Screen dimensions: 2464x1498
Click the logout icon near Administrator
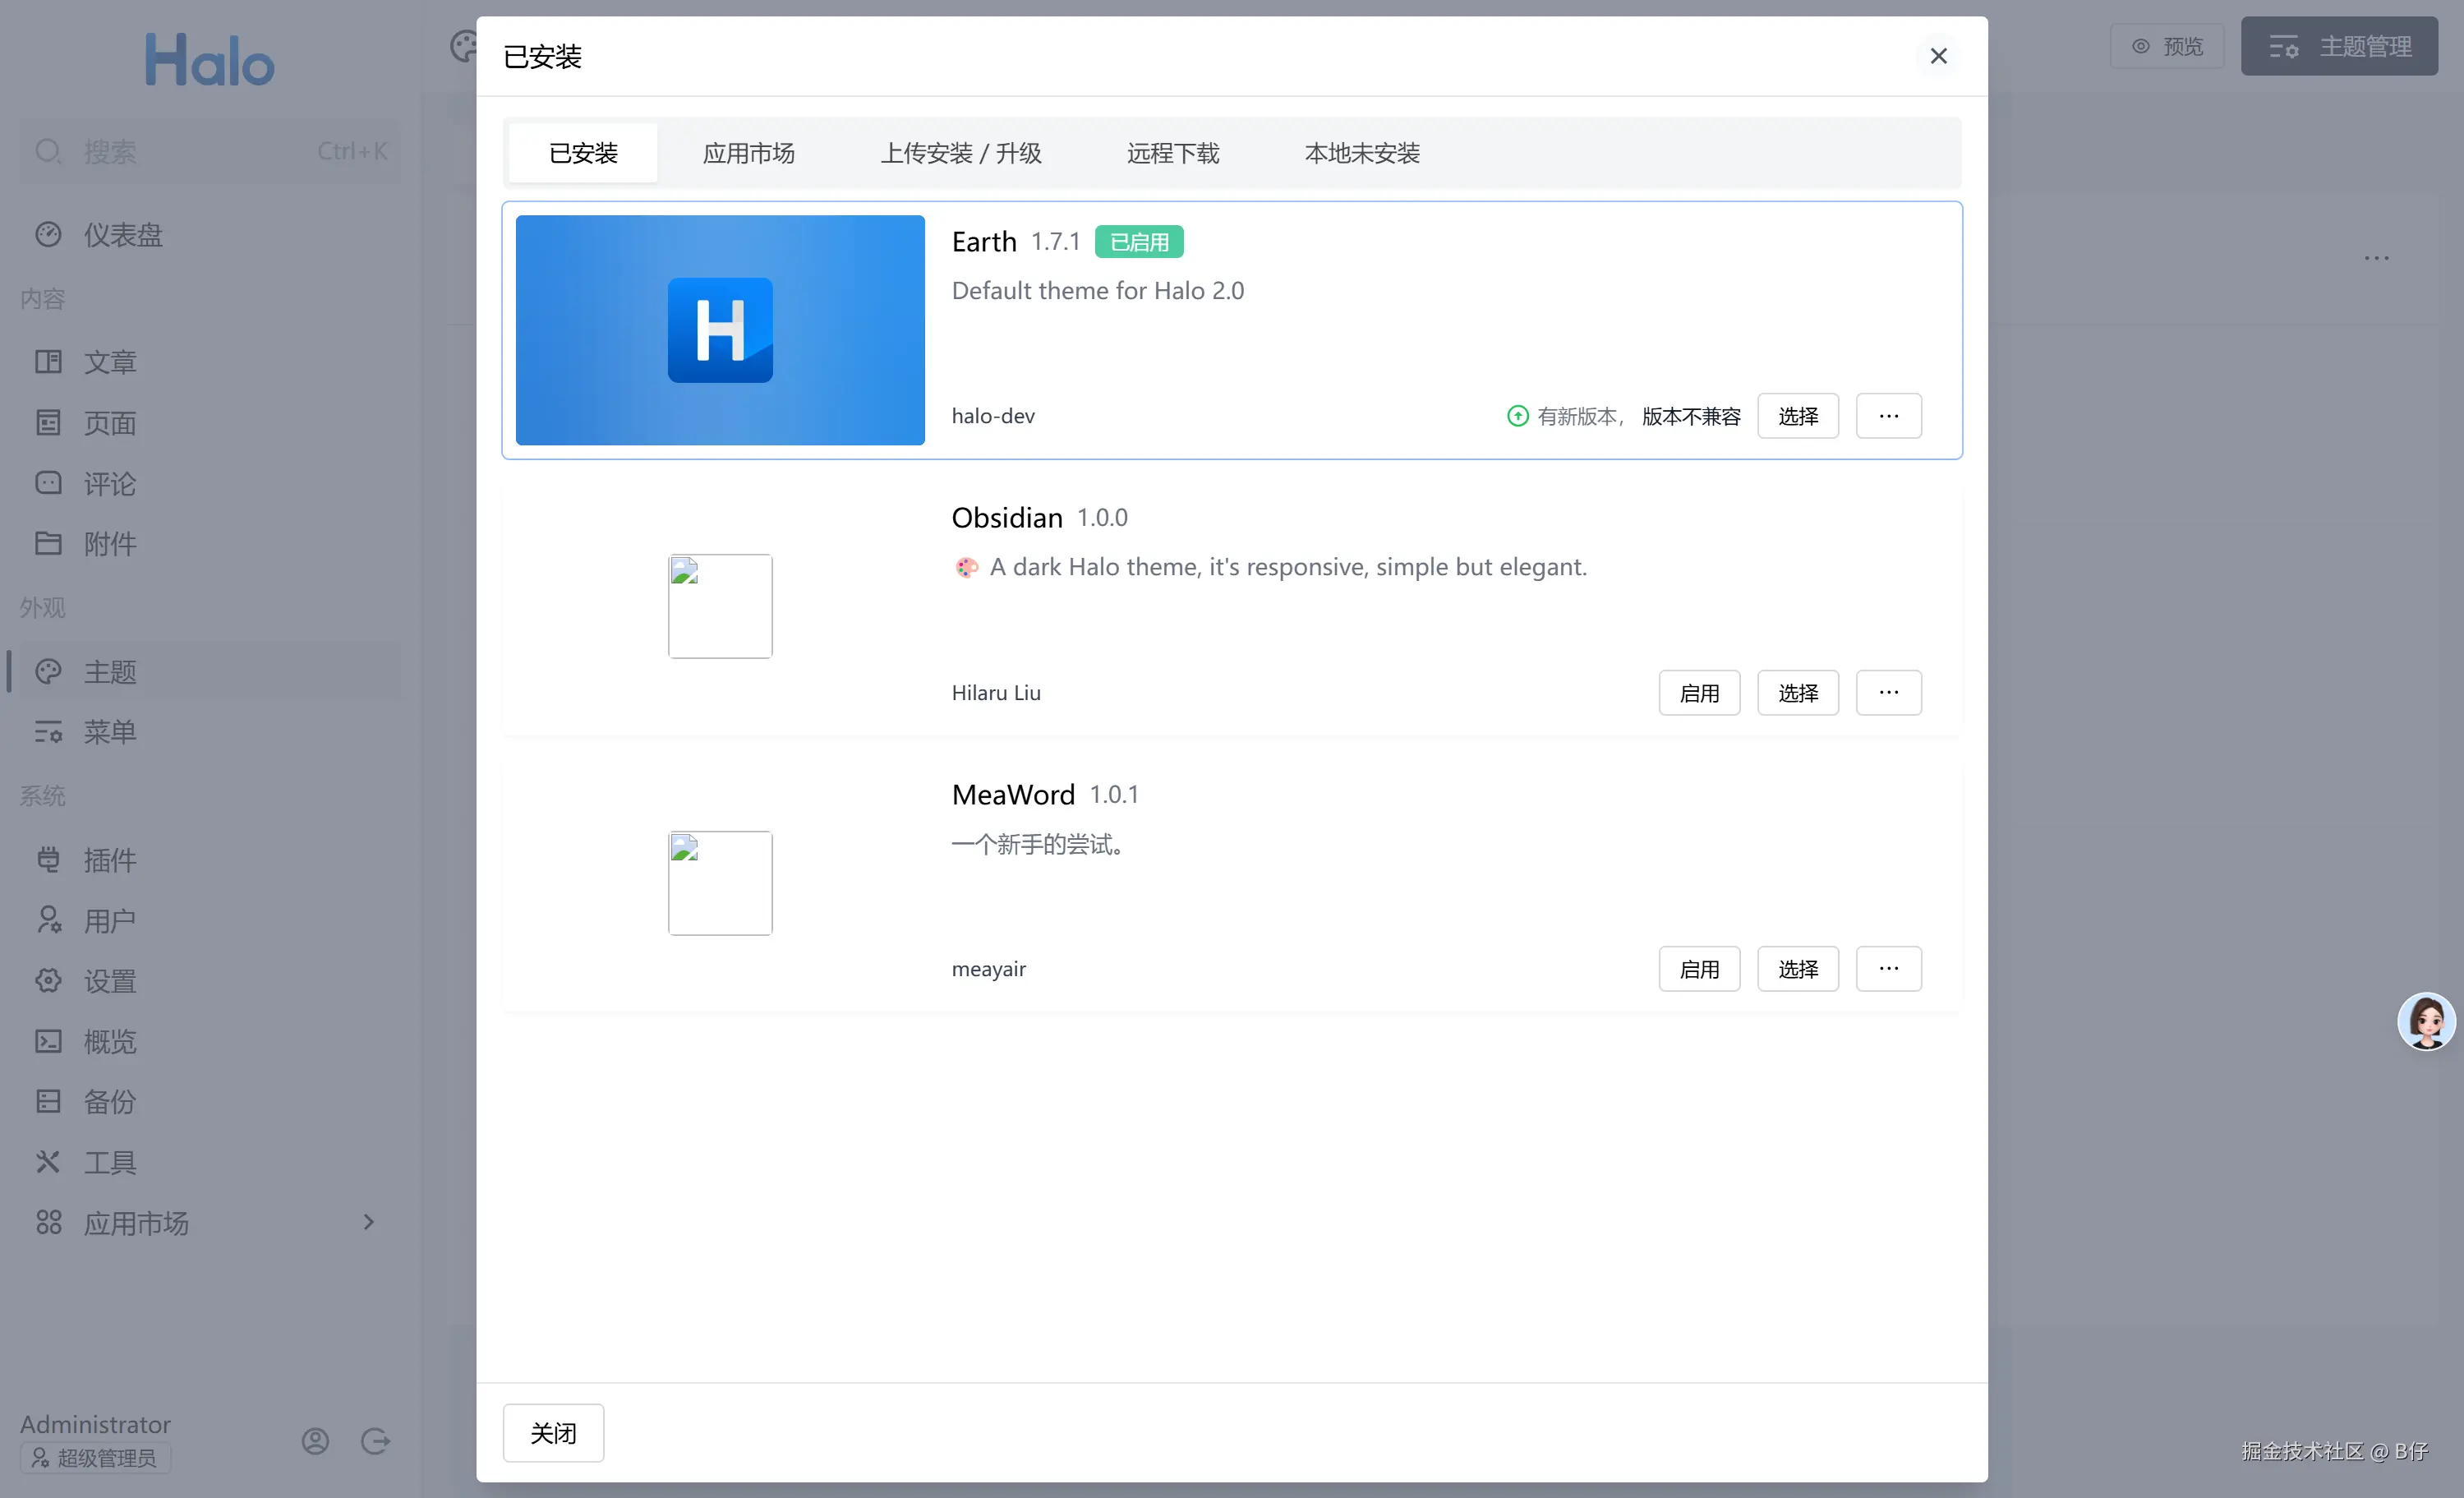[375, 1440]
